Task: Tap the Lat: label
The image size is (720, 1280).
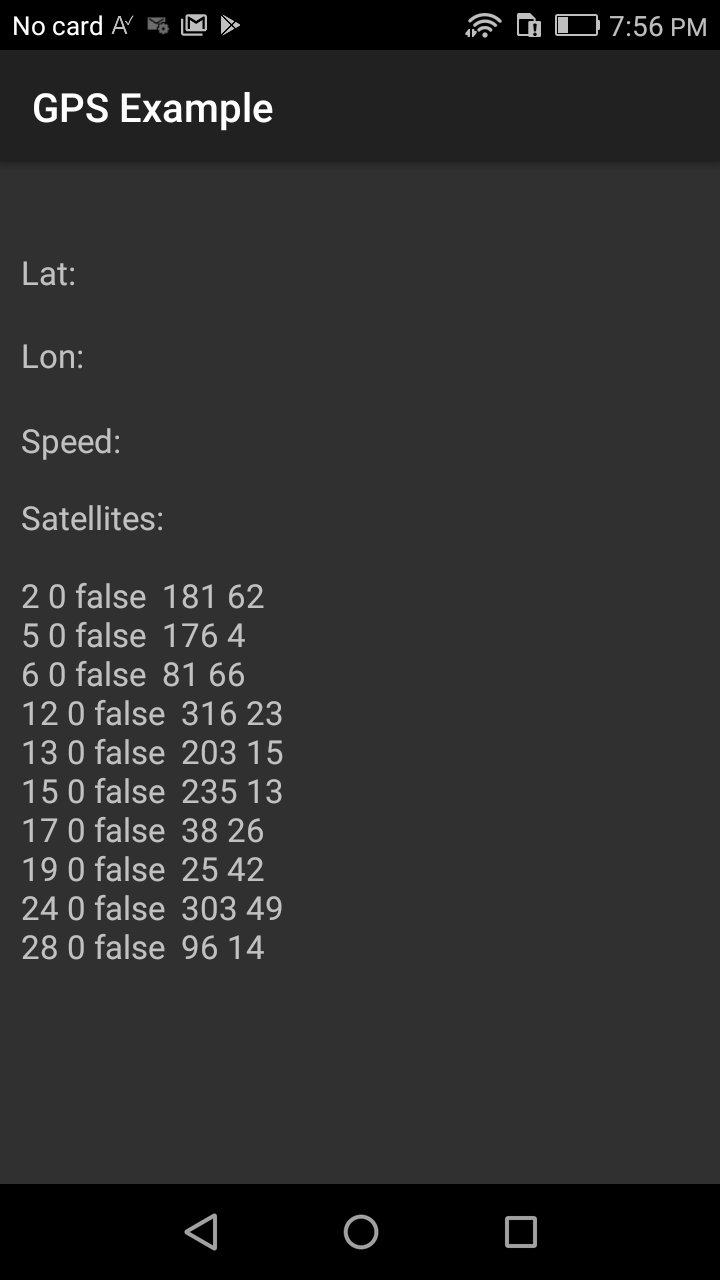Action: pyautogui.click(x=49, y=273)
